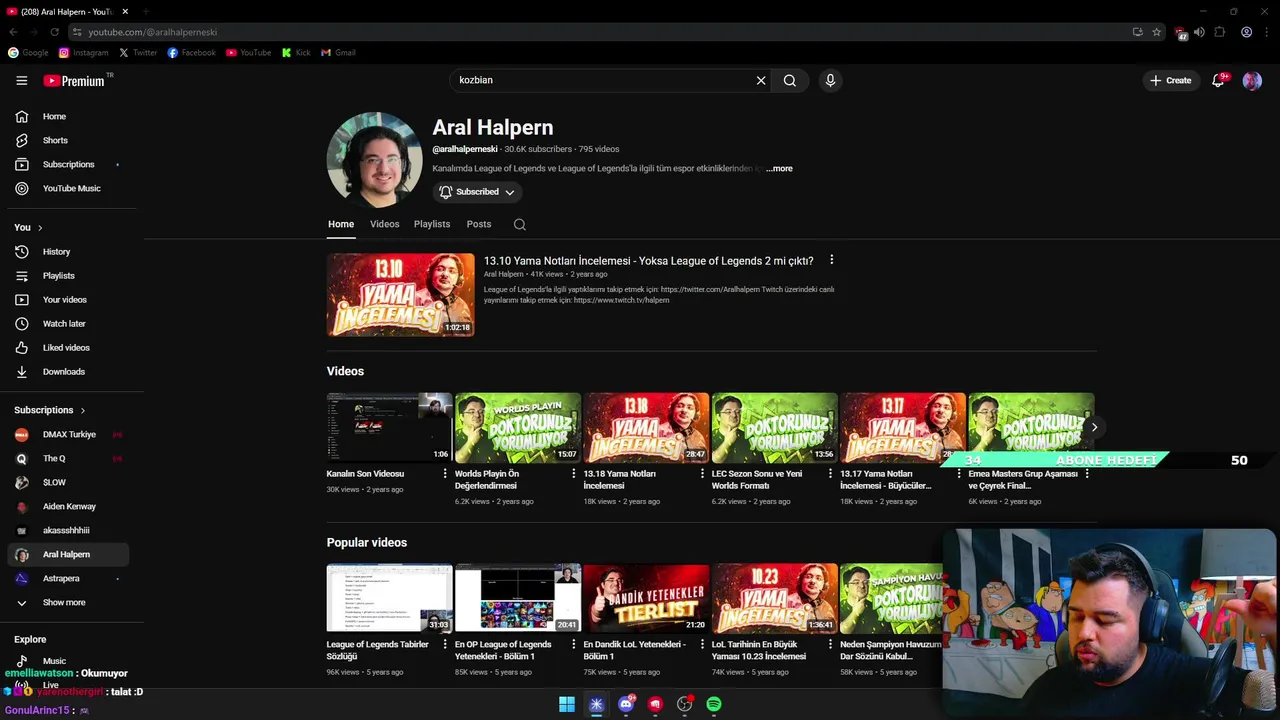
Task: Switch to the Posts tab
Action: click(479, 225)
